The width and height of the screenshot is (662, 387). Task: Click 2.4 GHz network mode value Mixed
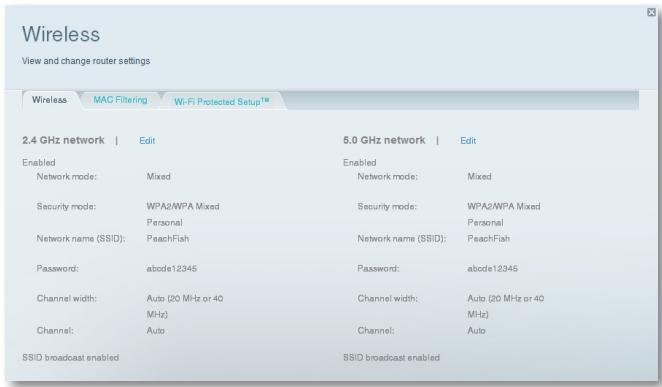point(158,176)
